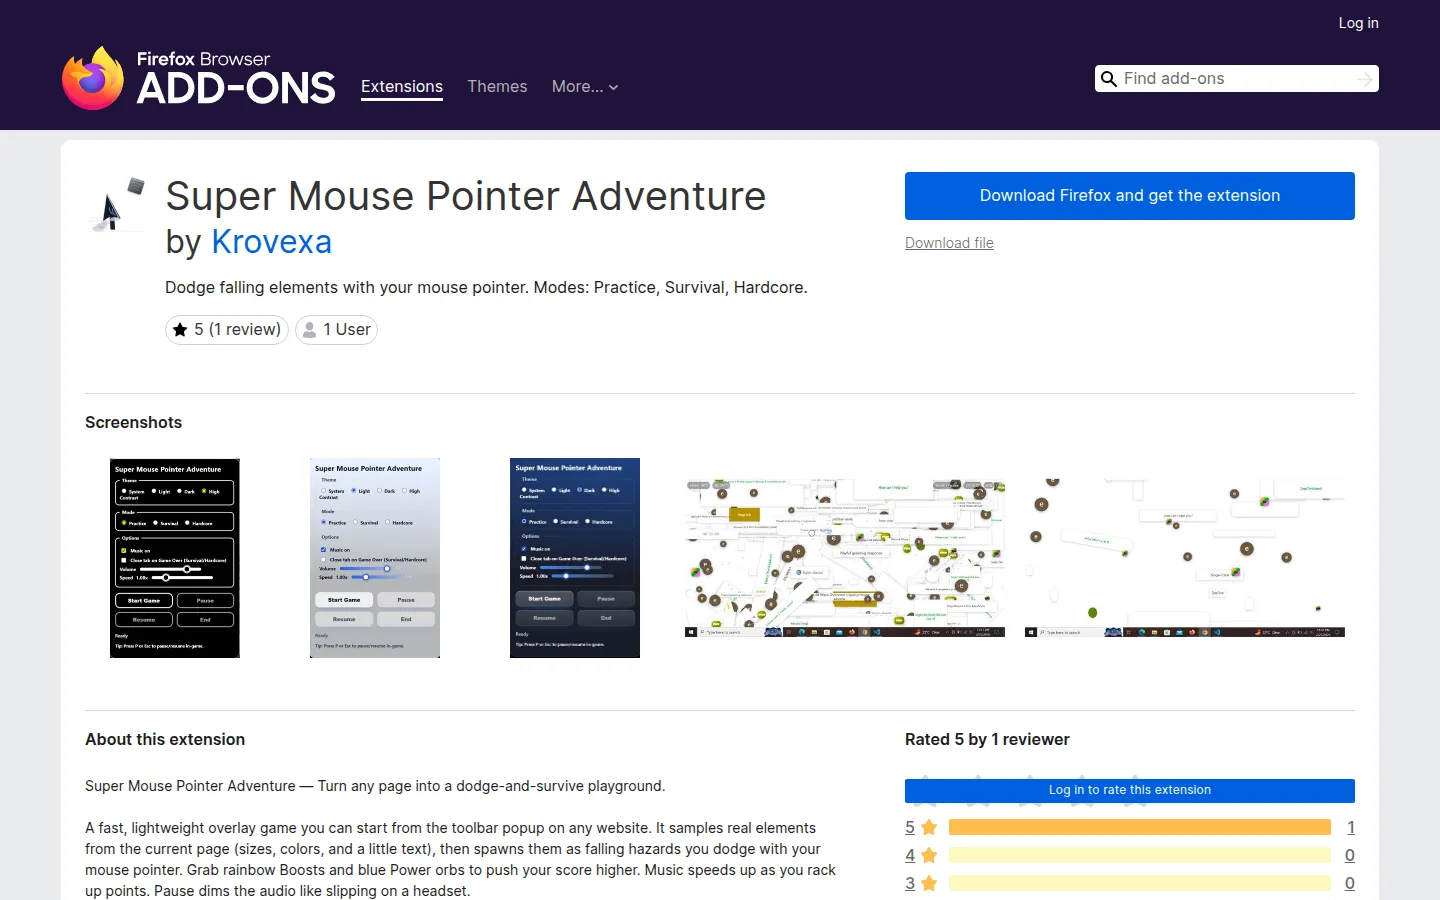The width and height of the screenshot is (1440, 900).
Task: Click Download Firefox and get the extension
Action: pyautogui.click(x=1130, y=196)
